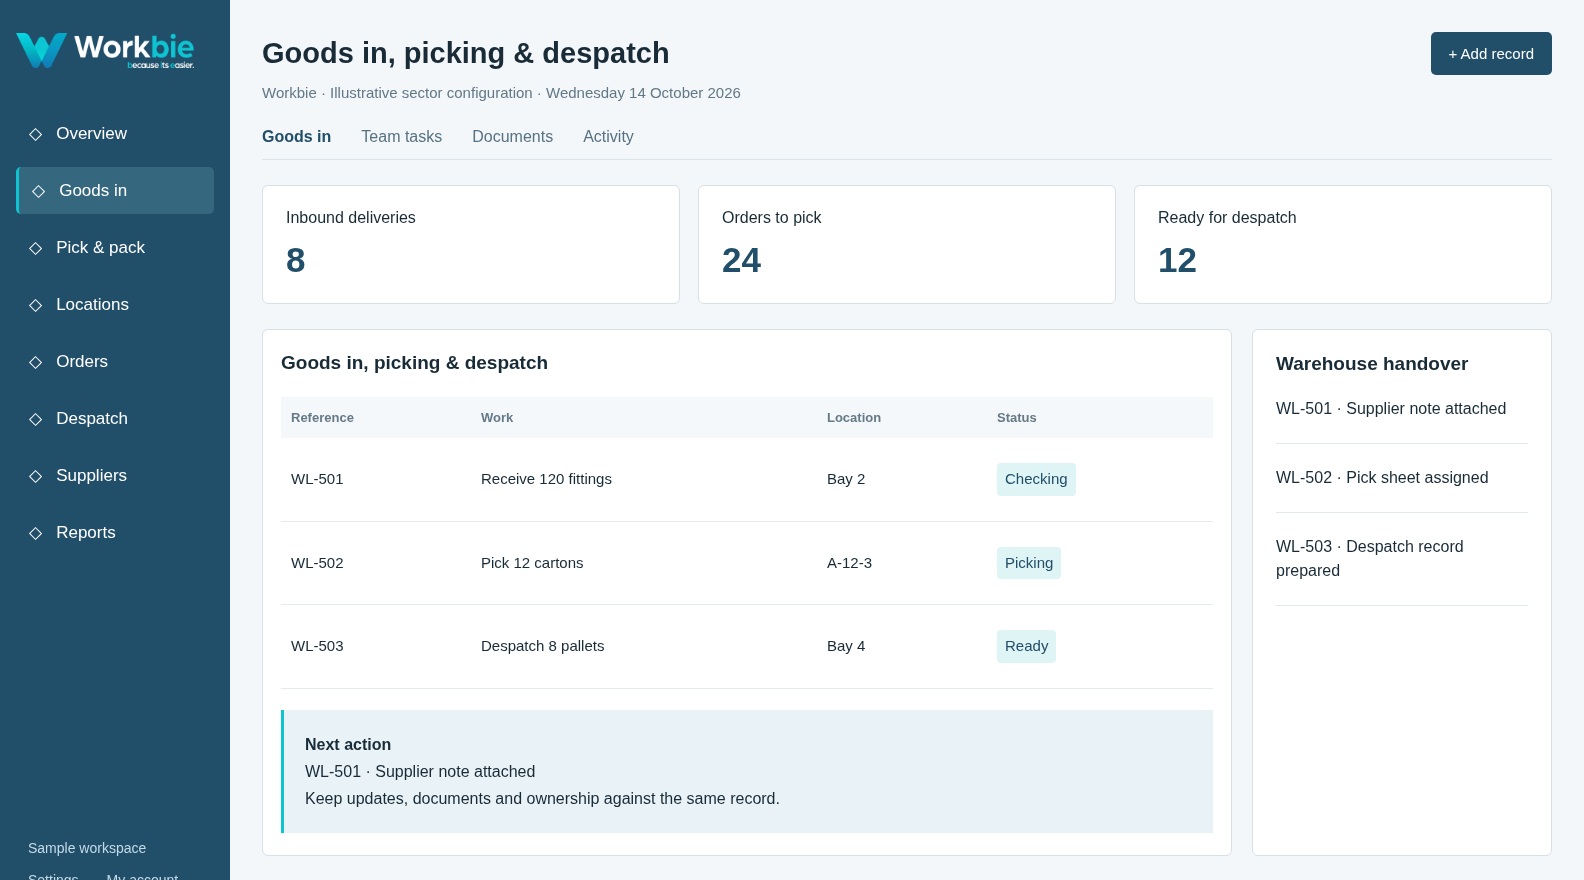
Task: Open Suppliers in the sidebar
Action: (x=115, y=475)
